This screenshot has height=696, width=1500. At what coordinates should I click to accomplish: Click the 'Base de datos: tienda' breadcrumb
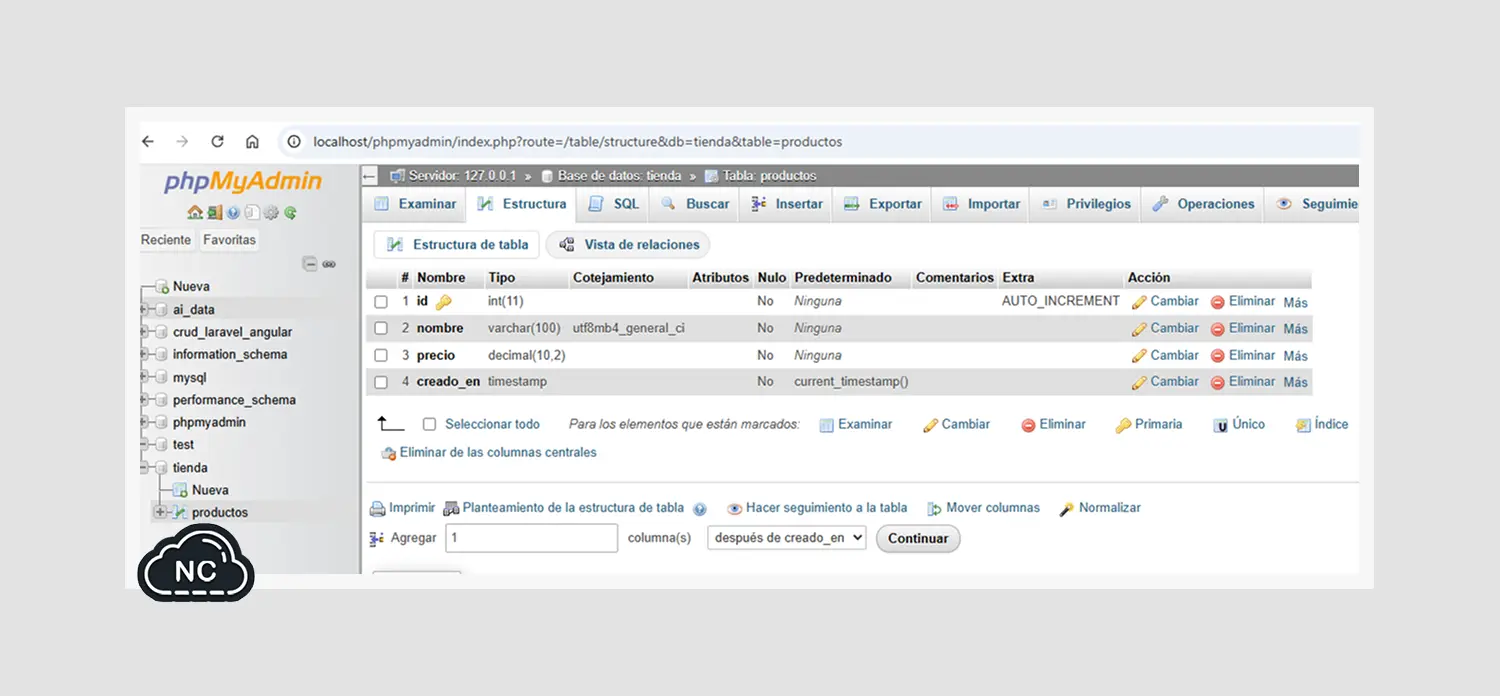(619, 176)
